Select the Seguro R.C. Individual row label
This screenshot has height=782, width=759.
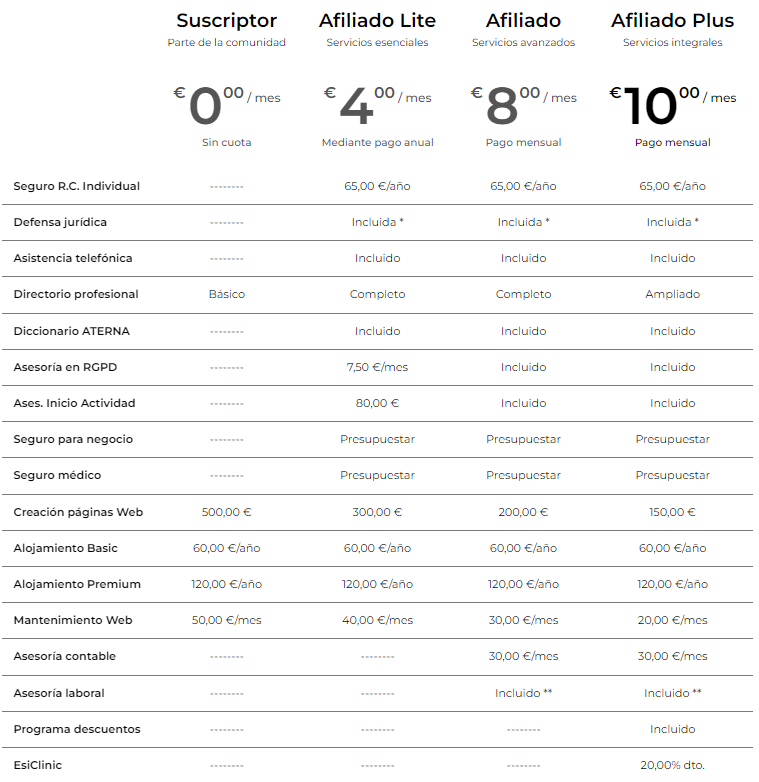pyautogui.click(x=77, y=186)
